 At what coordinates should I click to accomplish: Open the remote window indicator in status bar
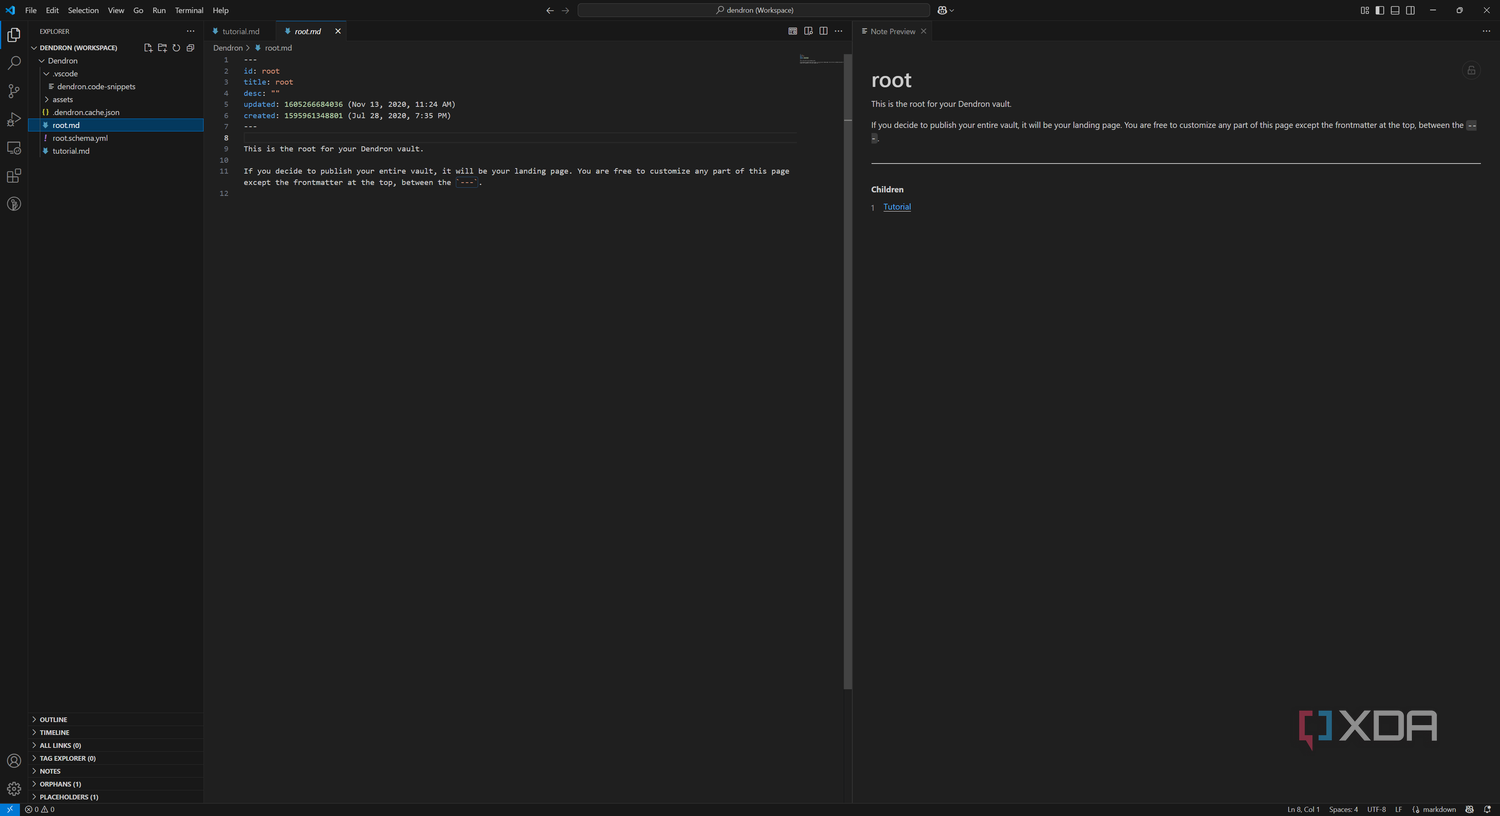[9, 809]
